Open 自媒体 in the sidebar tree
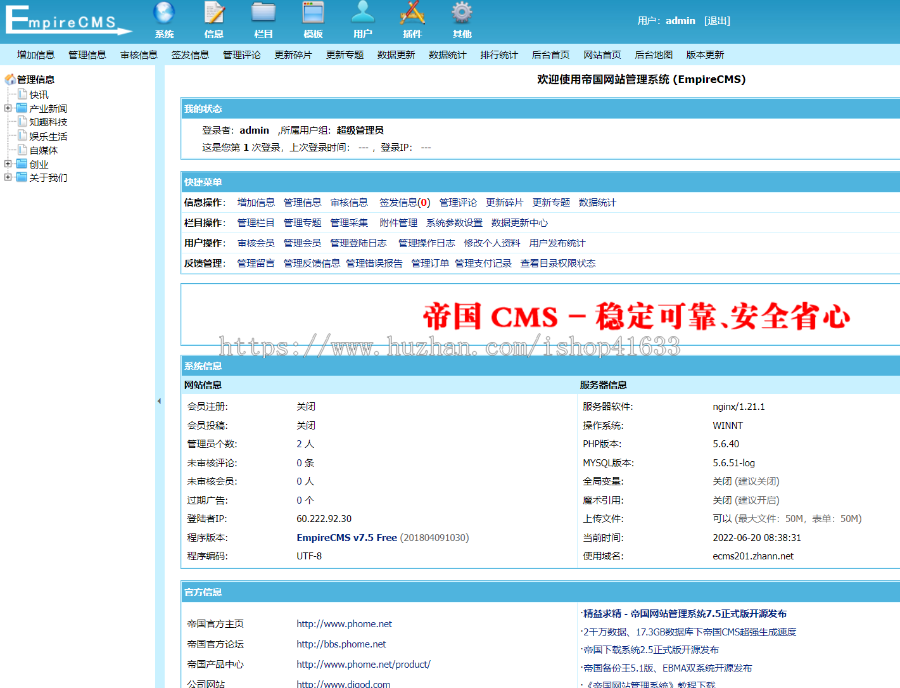Viewport: 900px width, 688px height. tap(44, 150)
